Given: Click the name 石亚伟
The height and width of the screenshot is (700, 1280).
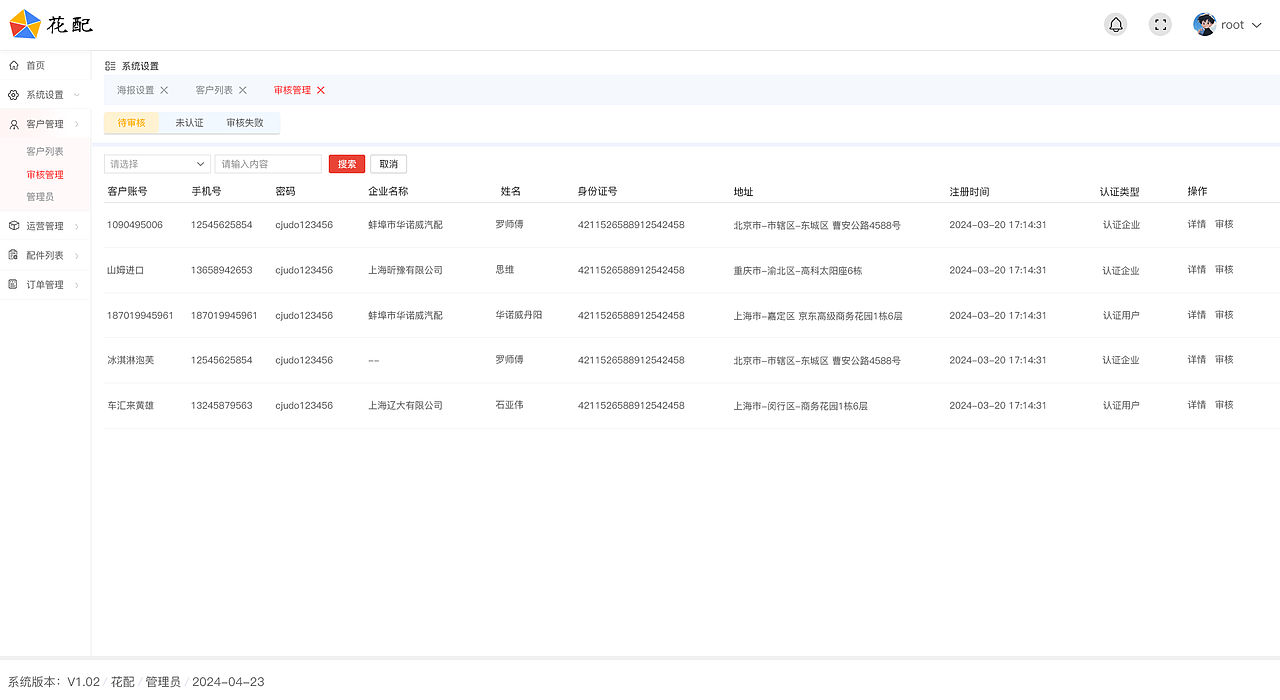Looking at the screenshot, I should (509, 405).
